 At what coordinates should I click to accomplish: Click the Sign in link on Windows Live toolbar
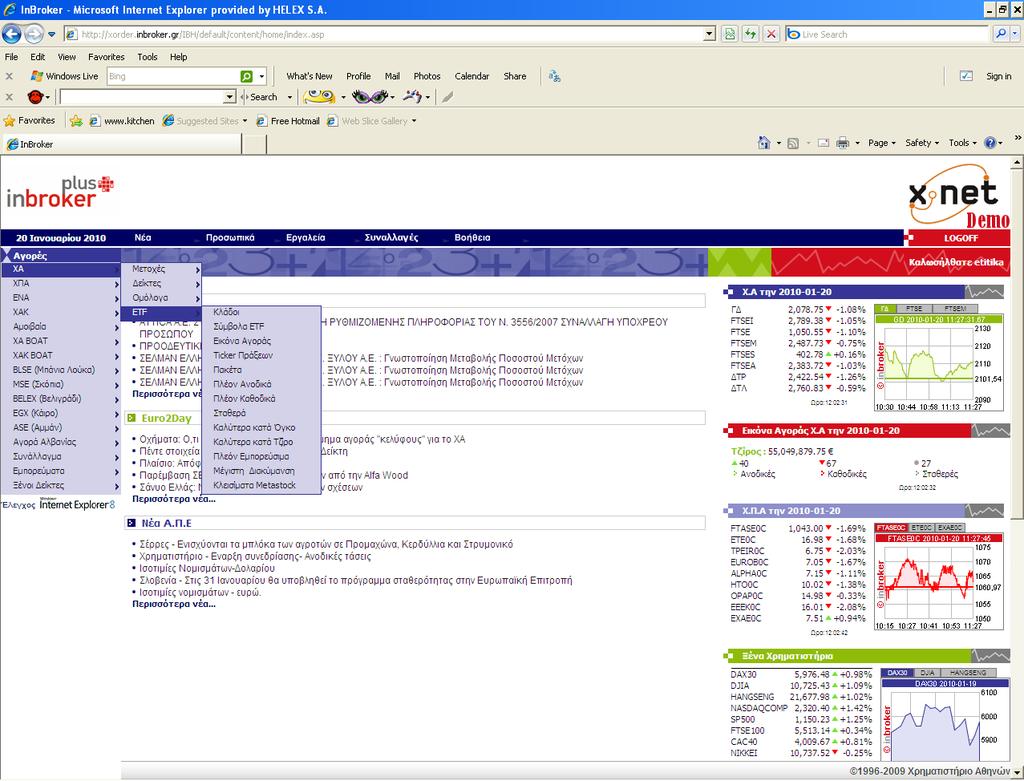(999, 76)
